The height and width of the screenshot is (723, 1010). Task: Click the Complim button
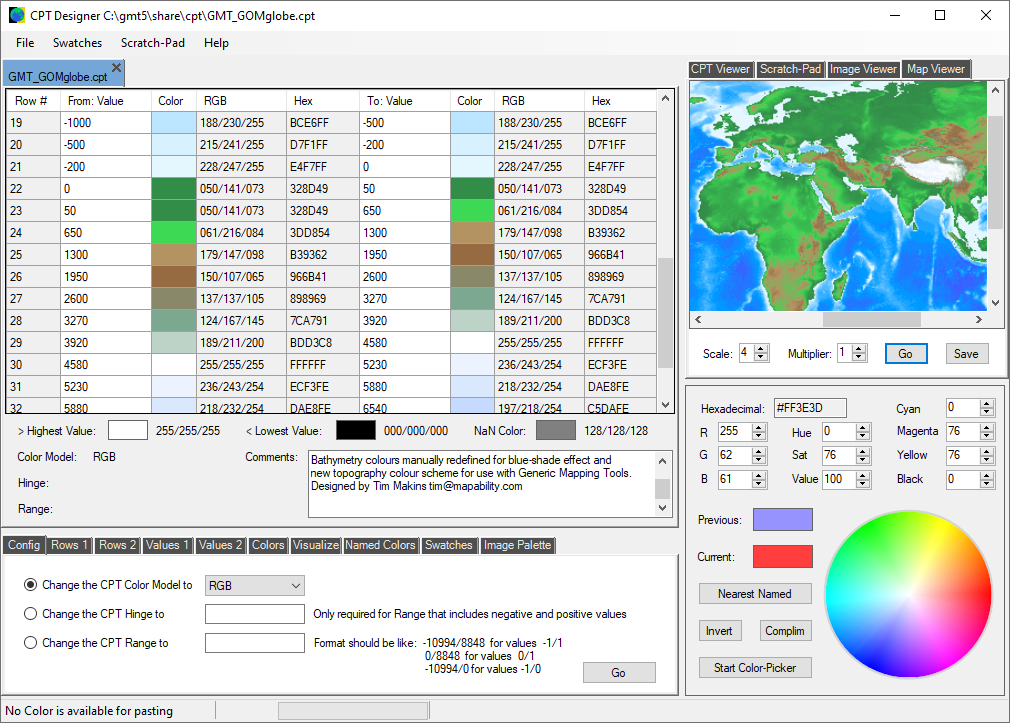pyautogui.click(x=785, y=631)
